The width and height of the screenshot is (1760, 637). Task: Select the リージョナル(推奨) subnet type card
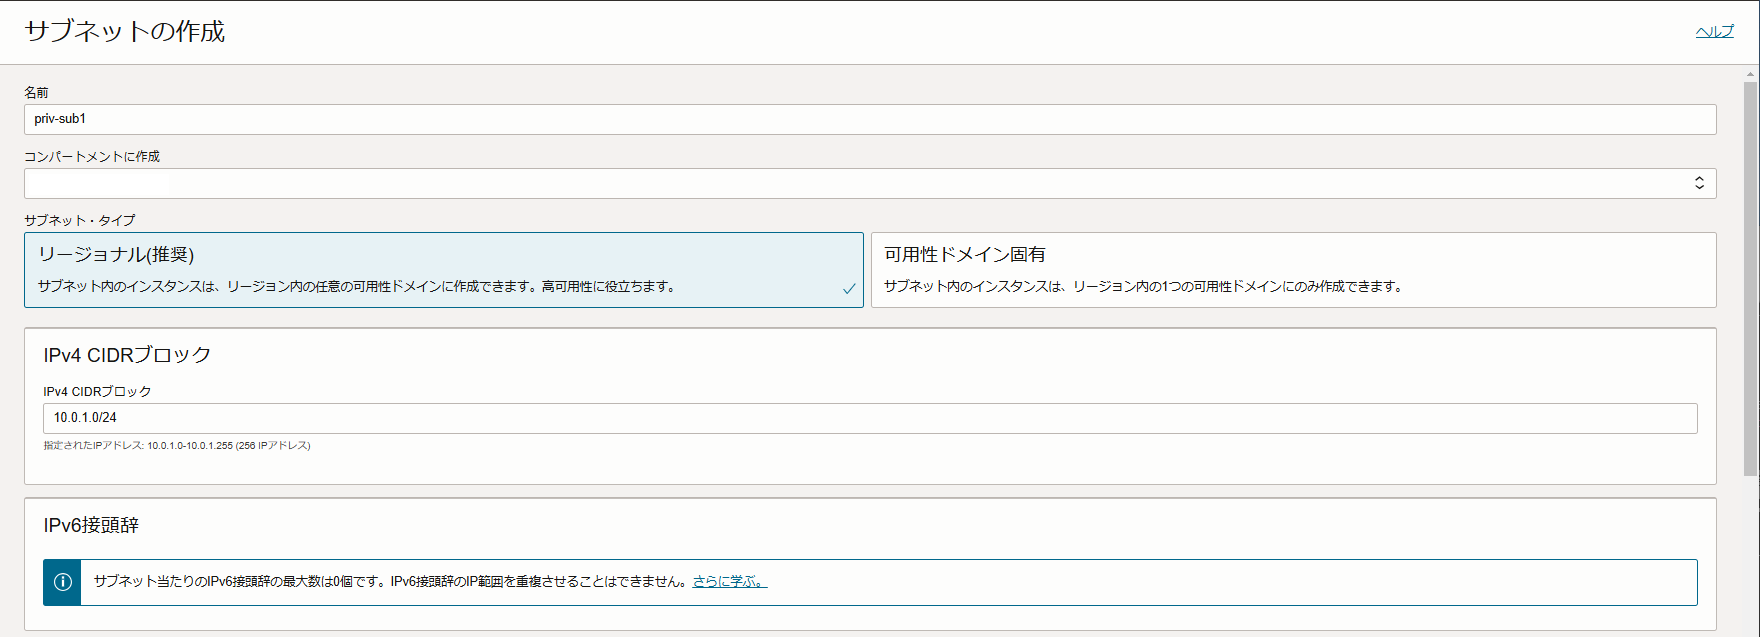click(x=444, y=270)
